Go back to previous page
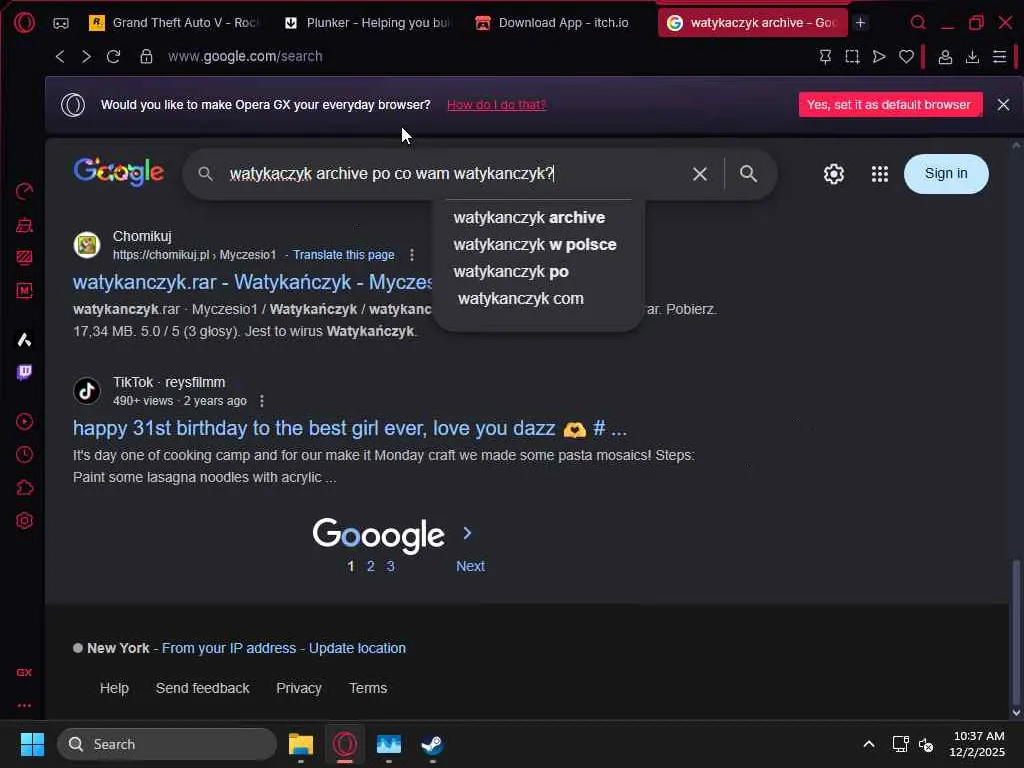This screenshot has height=768, width=1024. (x=60, y=57)
